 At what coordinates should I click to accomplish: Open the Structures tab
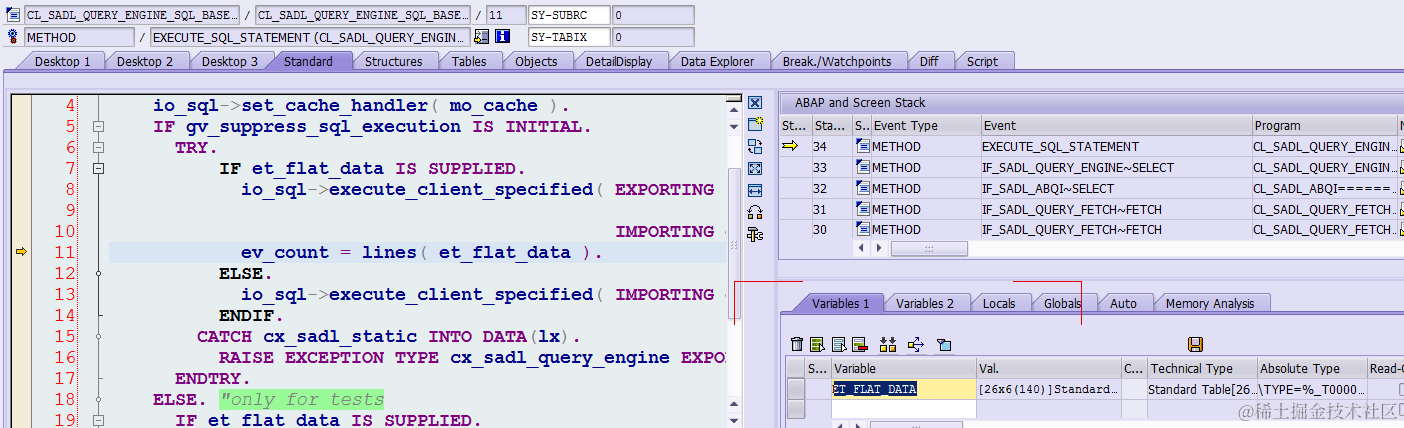point(393,61)
